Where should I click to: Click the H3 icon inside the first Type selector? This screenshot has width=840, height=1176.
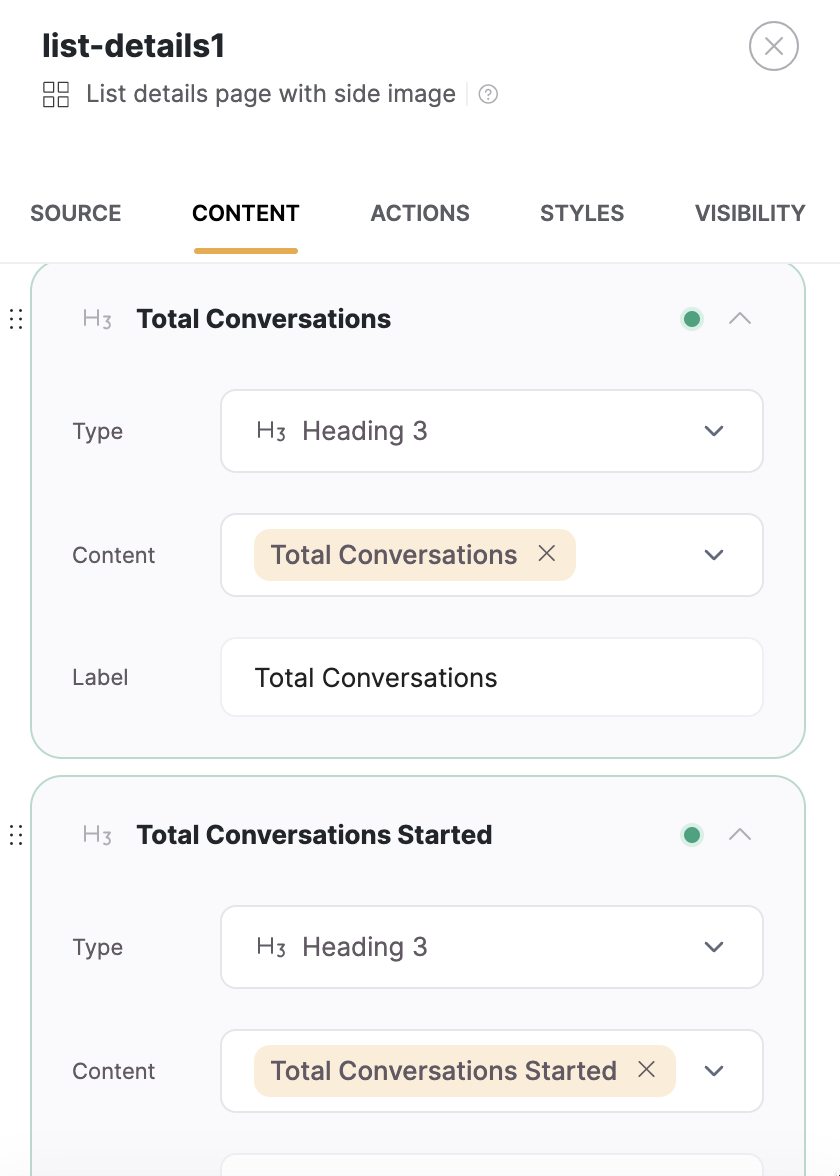click(272, 431)
